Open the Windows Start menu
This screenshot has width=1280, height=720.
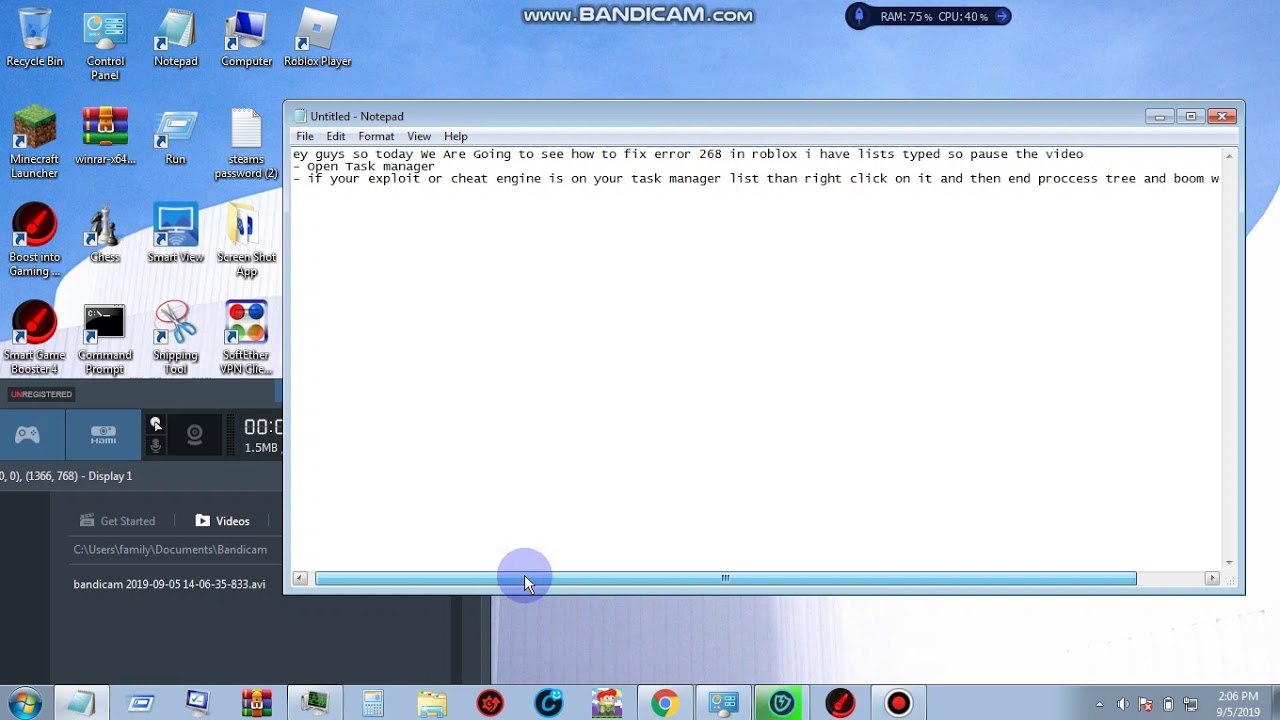click(24, 703)
